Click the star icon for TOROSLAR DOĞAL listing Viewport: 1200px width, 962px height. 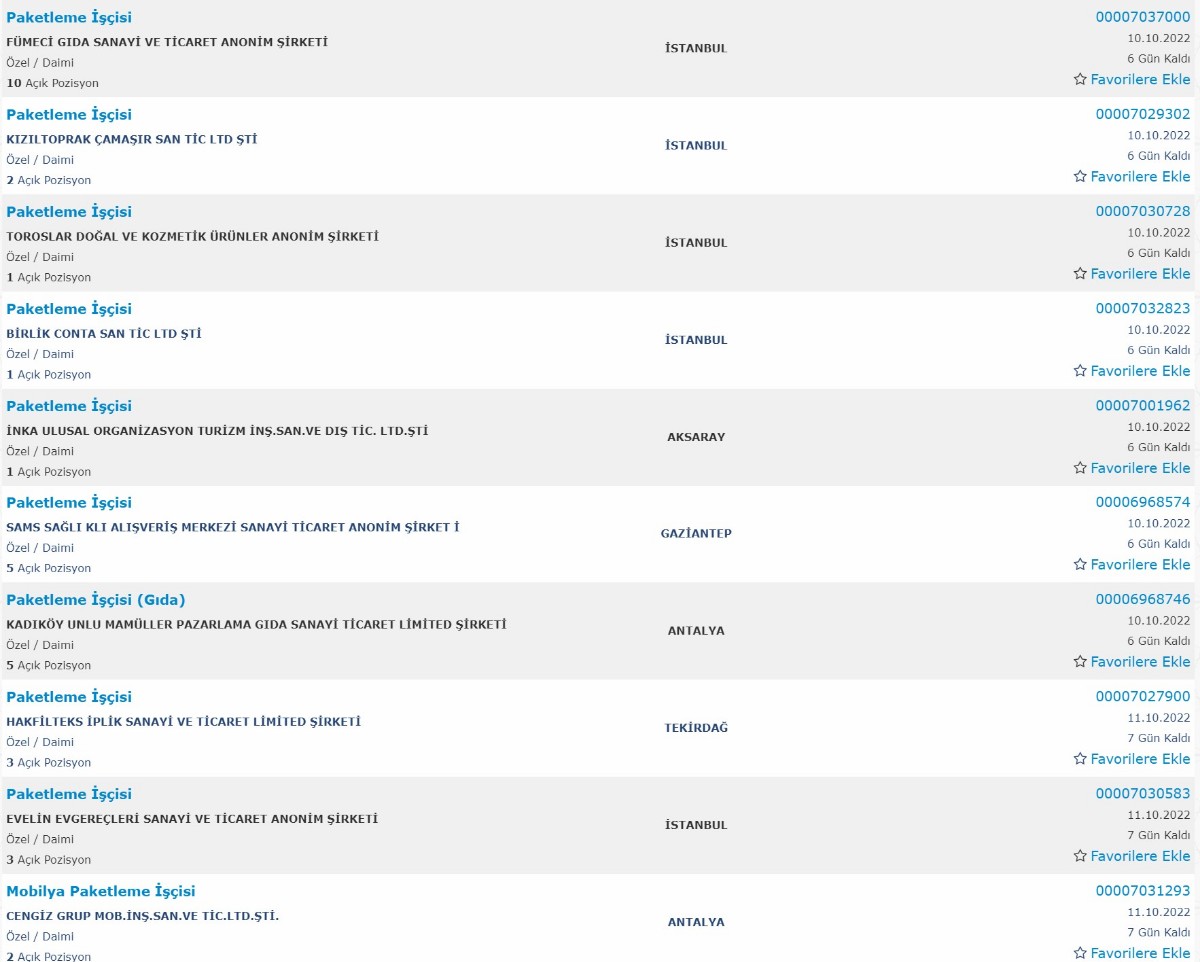[1080, 273]
